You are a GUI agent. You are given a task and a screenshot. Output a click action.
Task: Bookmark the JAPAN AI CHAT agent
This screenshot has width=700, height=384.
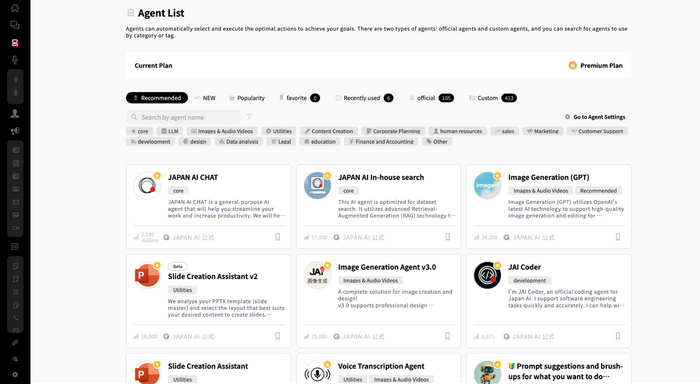tap(278, 237)
